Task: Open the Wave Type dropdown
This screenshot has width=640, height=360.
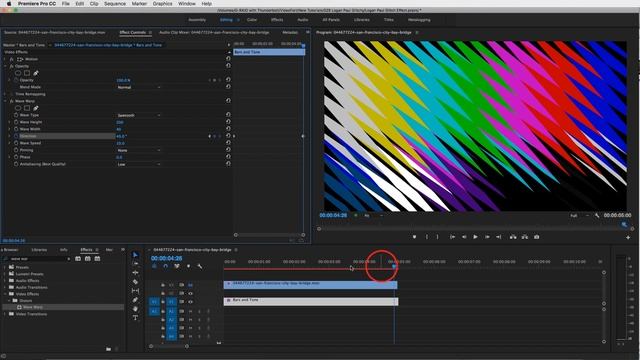Action: click(138, 116)
